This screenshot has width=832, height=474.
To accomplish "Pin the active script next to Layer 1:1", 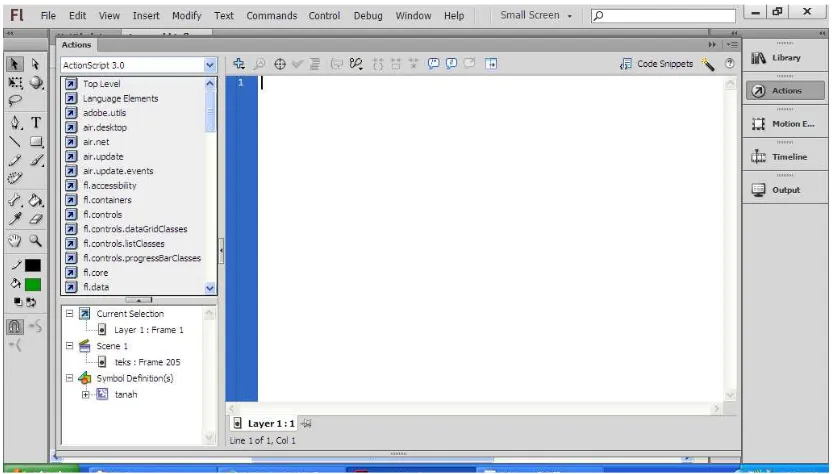I will [x=306, y=424].
